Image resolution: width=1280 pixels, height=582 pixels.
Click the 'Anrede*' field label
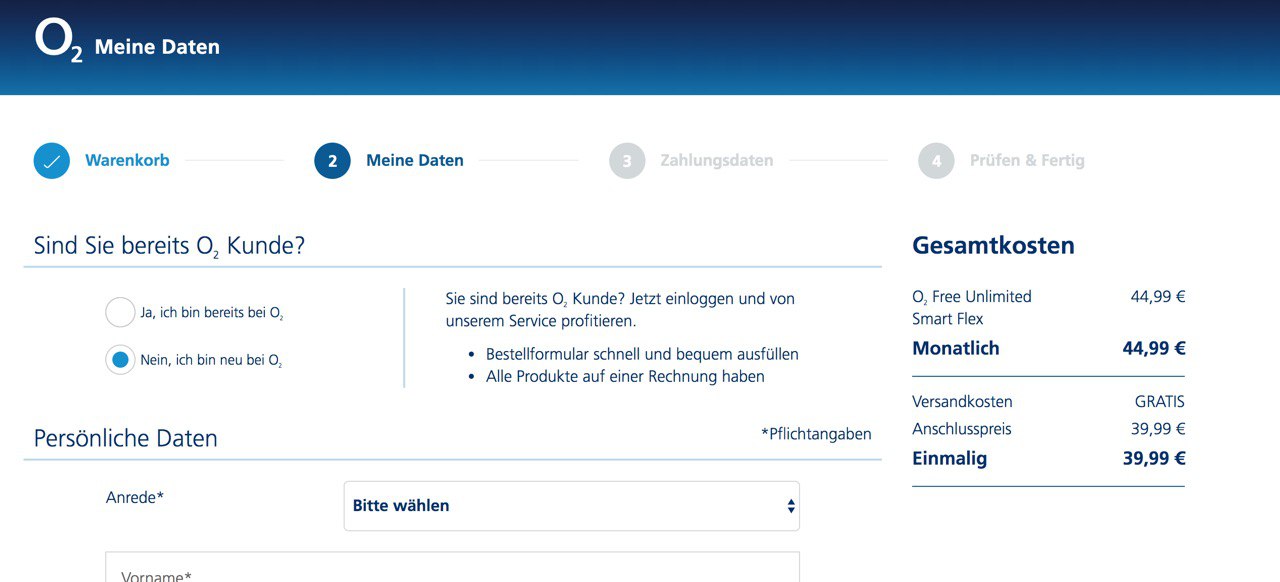tap(135, 497)
